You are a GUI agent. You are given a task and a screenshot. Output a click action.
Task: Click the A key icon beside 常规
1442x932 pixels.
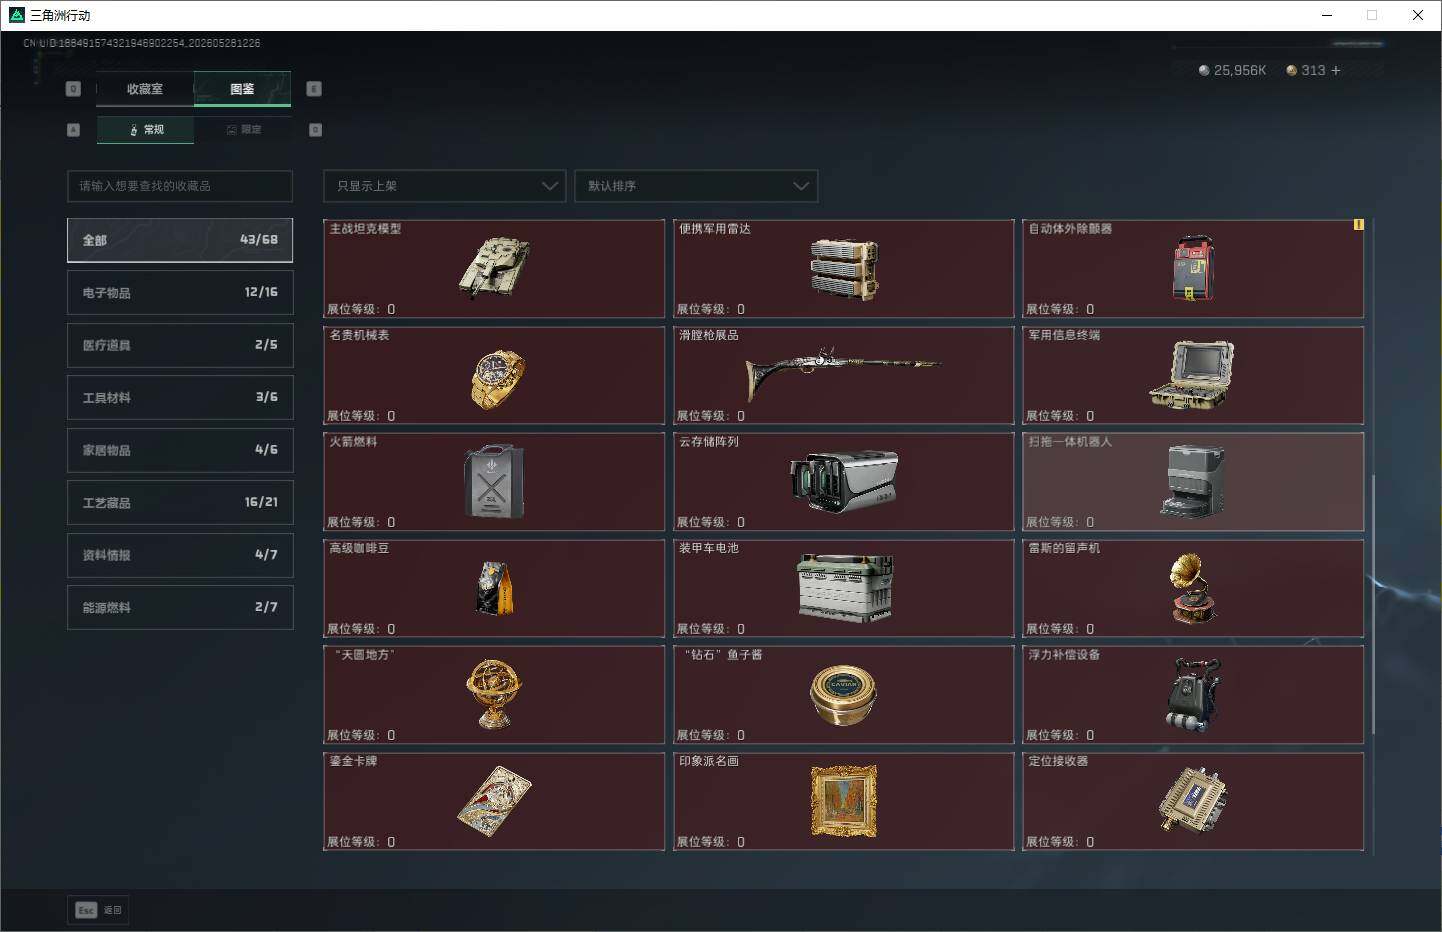click(x=73, y=130)
